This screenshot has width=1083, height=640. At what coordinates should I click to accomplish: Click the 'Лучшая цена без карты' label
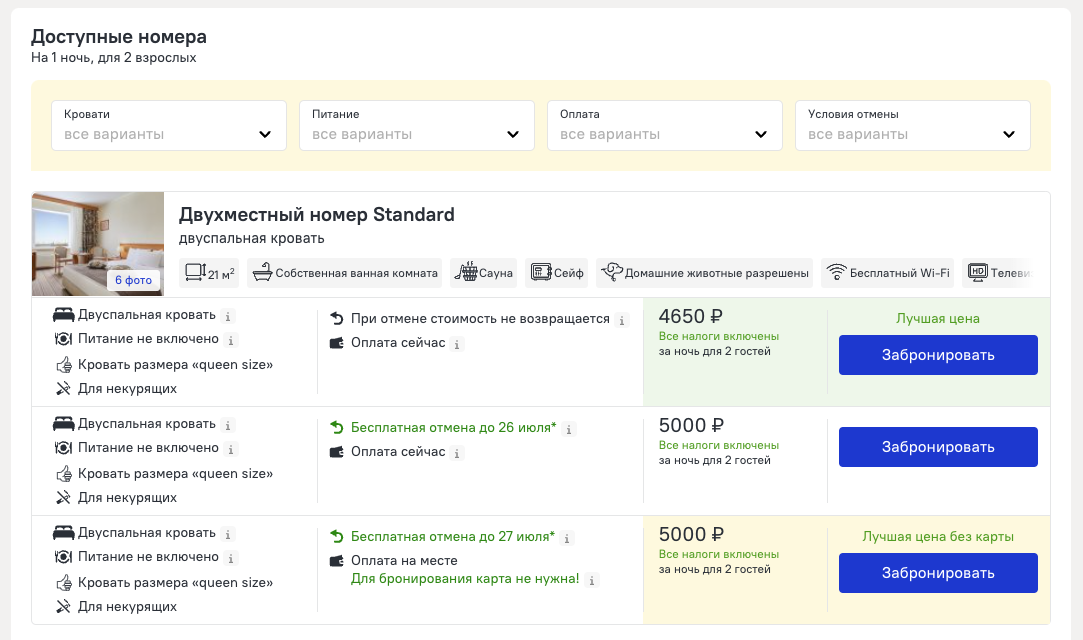point(938,536)
